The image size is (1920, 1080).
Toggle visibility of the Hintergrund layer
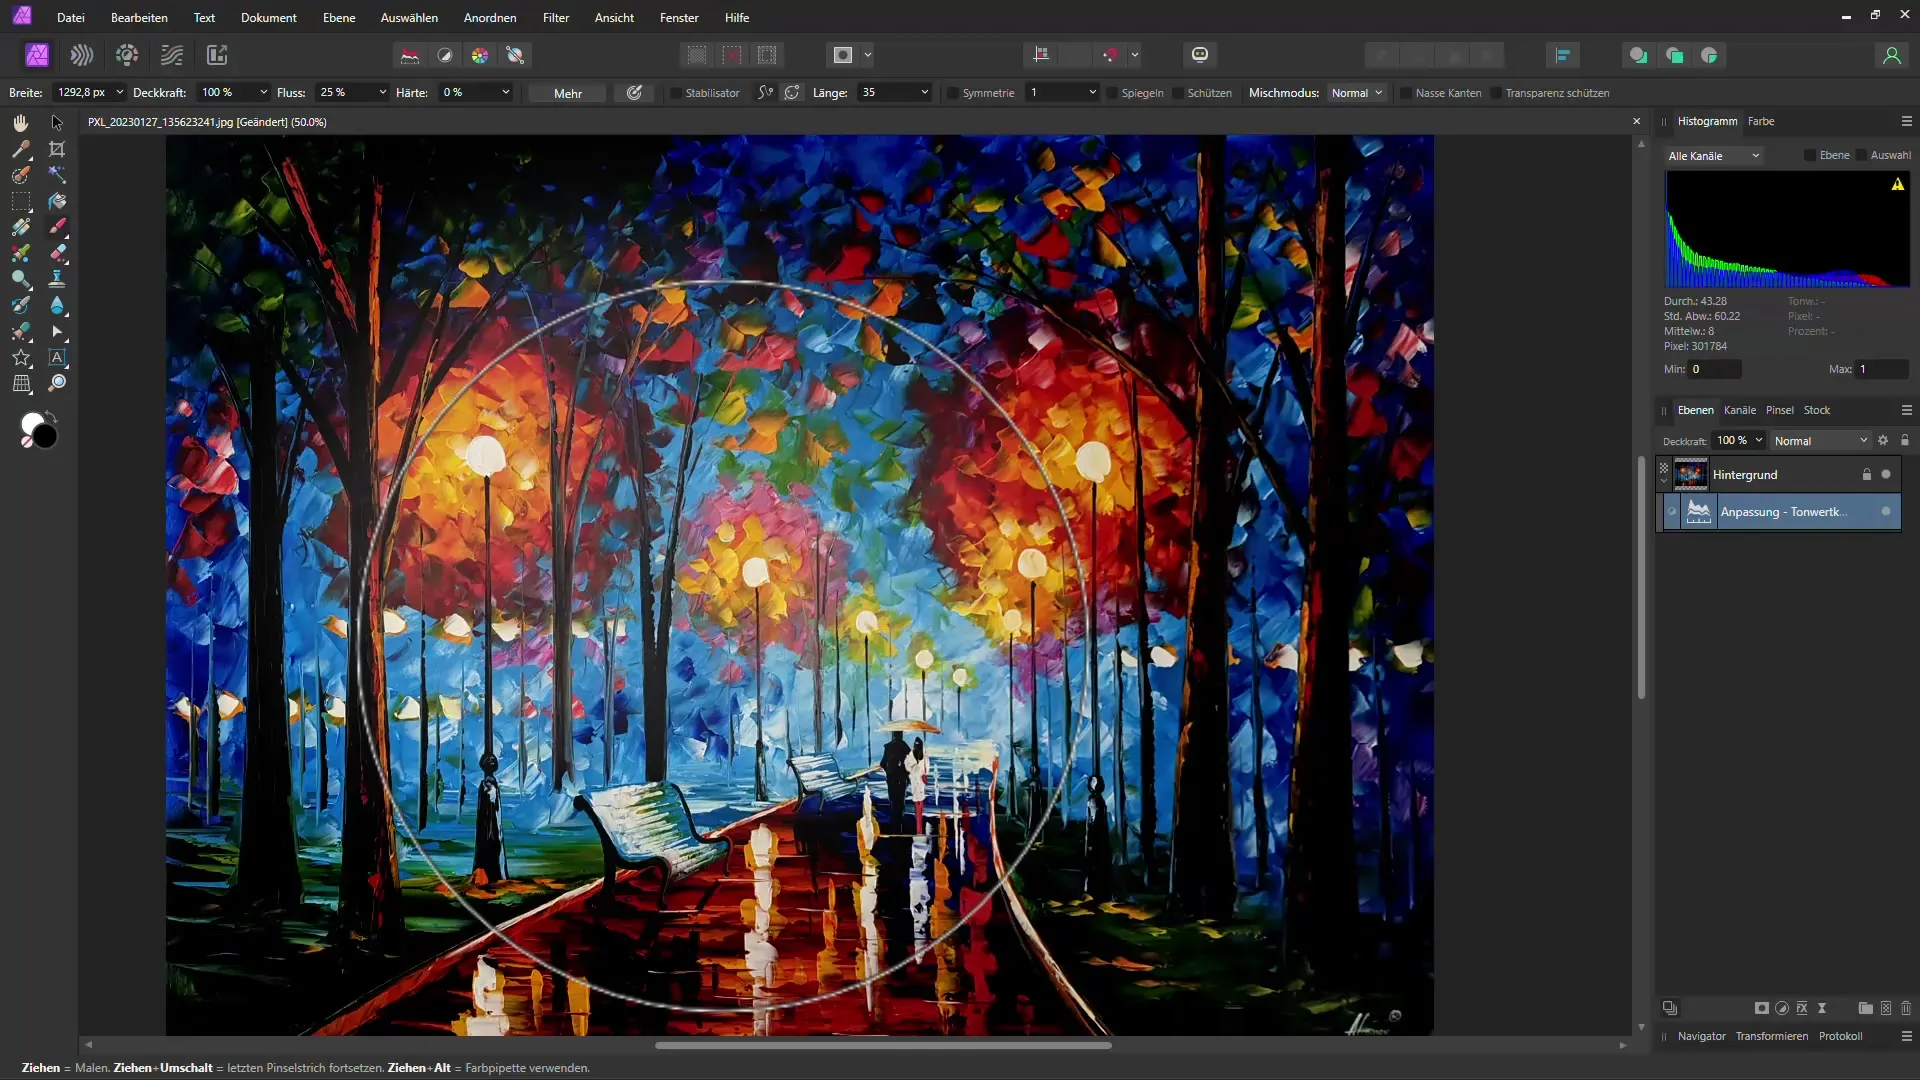(x=1886, y=474)
